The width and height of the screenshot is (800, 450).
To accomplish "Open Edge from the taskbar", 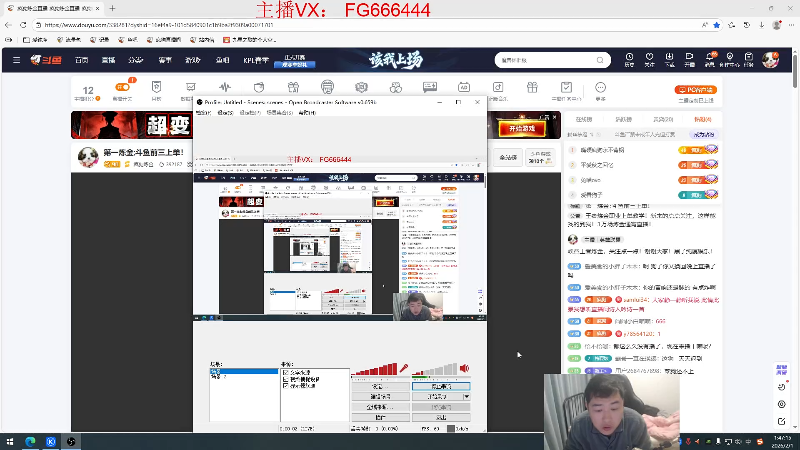I will point(30,441).
